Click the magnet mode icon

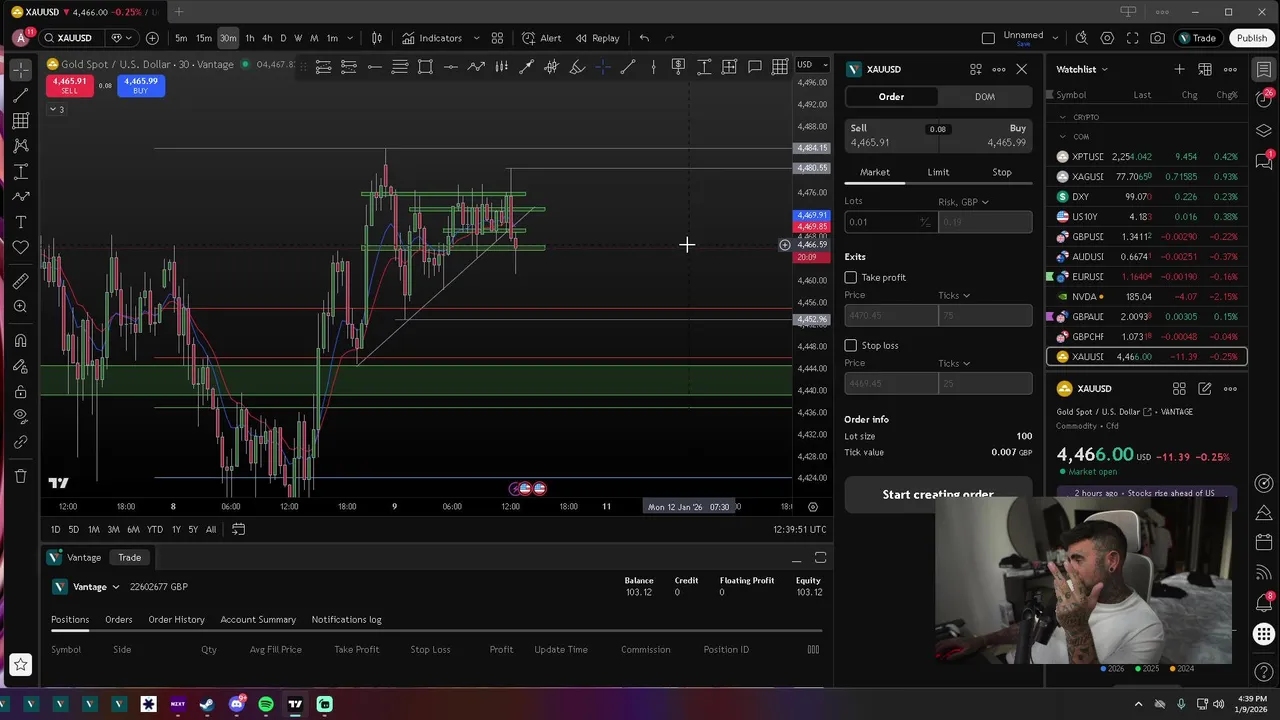pyautogui.click(x=20, y=340)
